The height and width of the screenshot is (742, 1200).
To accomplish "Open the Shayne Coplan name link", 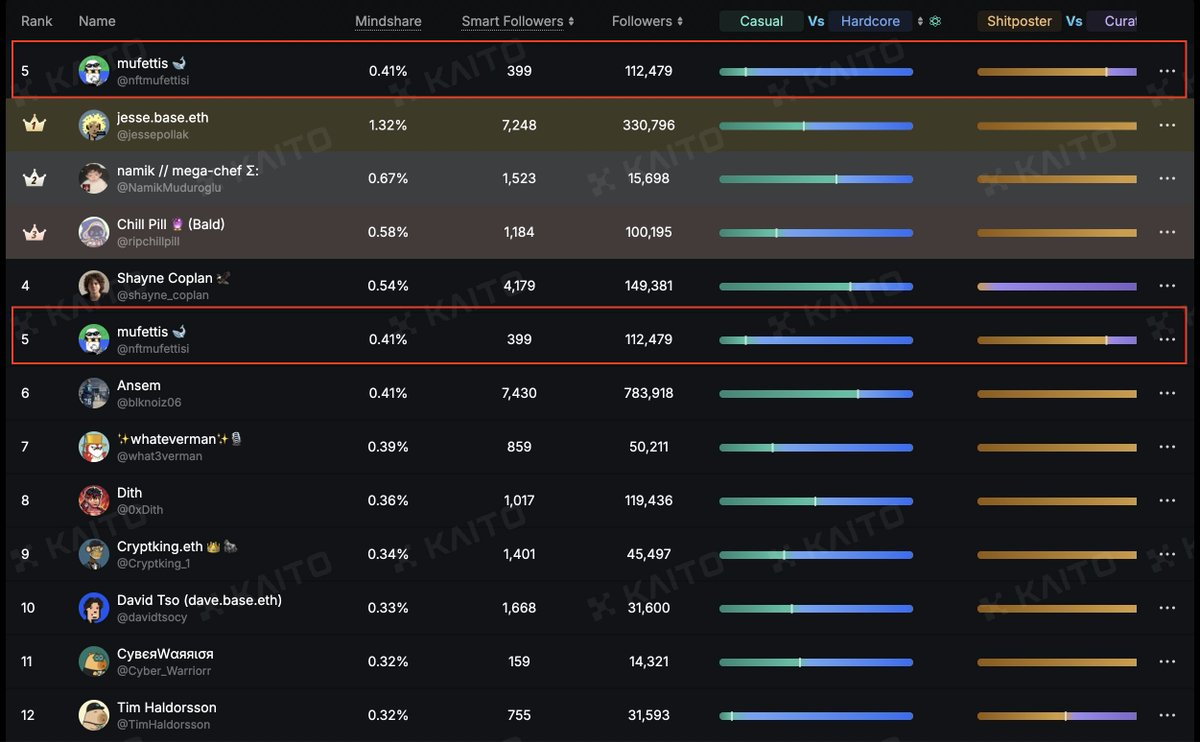I will [165, 278].
